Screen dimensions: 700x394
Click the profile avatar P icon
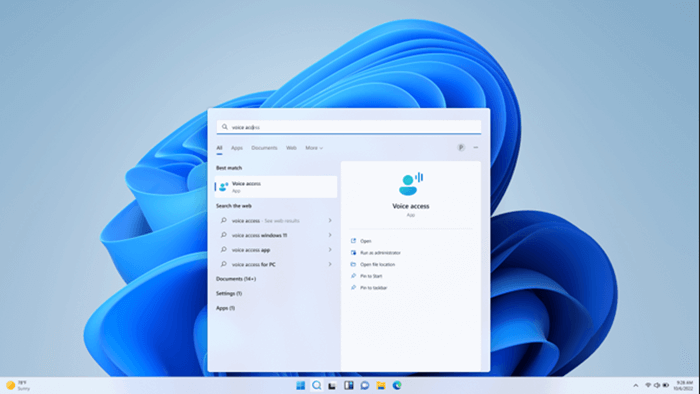point(461,147)
